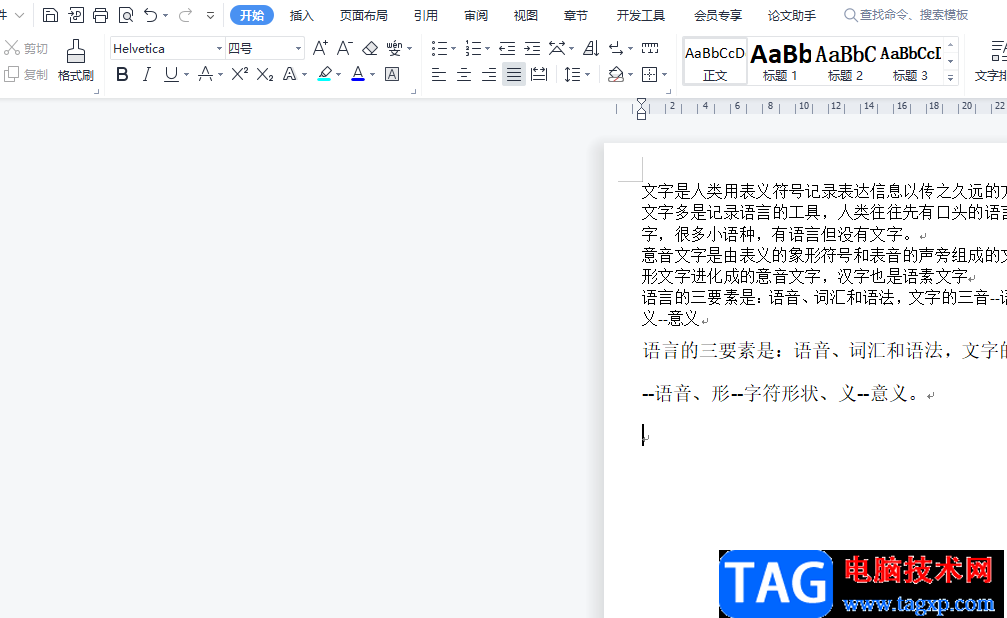This screenshot has width=1007, height=618.
Task: Open the quick access toolbar customize arrow
Action: [x=210, y=15]
